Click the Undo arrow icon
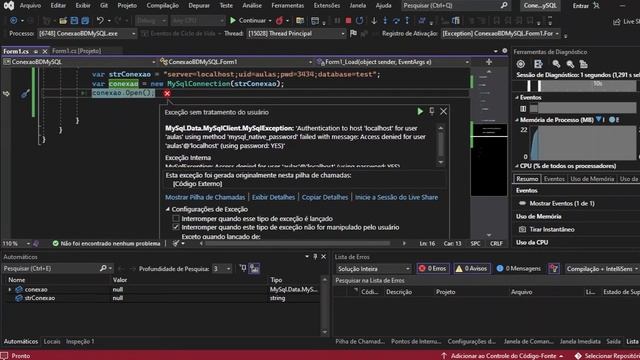Image resolution: width=640 pixels, height=360 pixels. (100, 20)
